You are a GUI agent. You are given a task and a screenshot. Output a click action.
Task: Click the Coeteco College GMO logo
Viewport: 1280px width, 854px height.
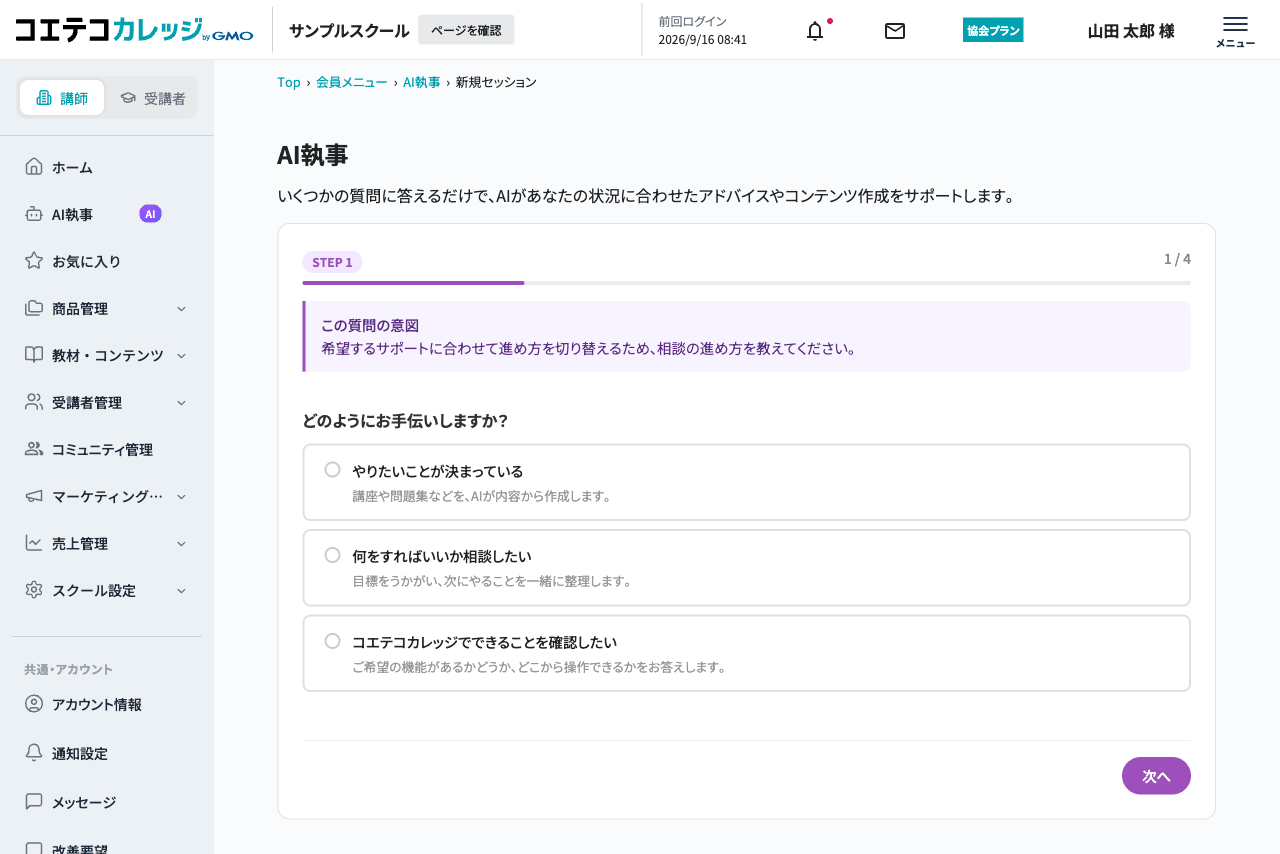[134, 30]
